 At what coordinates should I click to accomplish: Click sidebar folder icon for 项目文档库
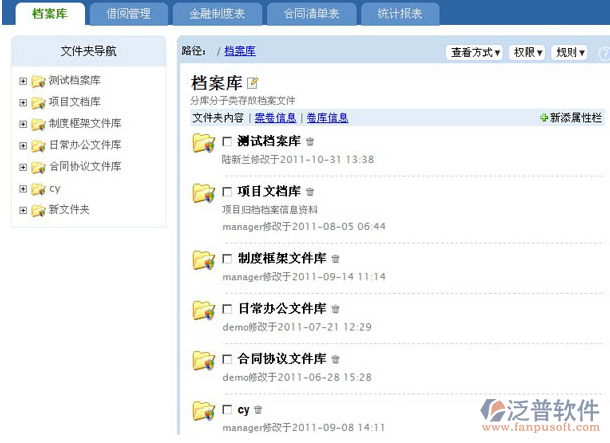(38, 103)
